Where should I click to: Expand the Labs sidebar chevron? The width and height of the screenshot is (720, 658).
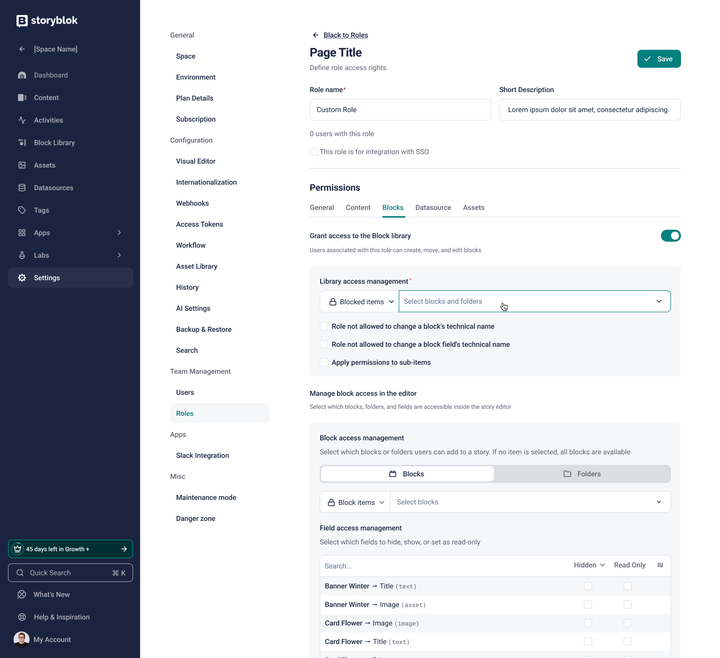click(119, 255)
